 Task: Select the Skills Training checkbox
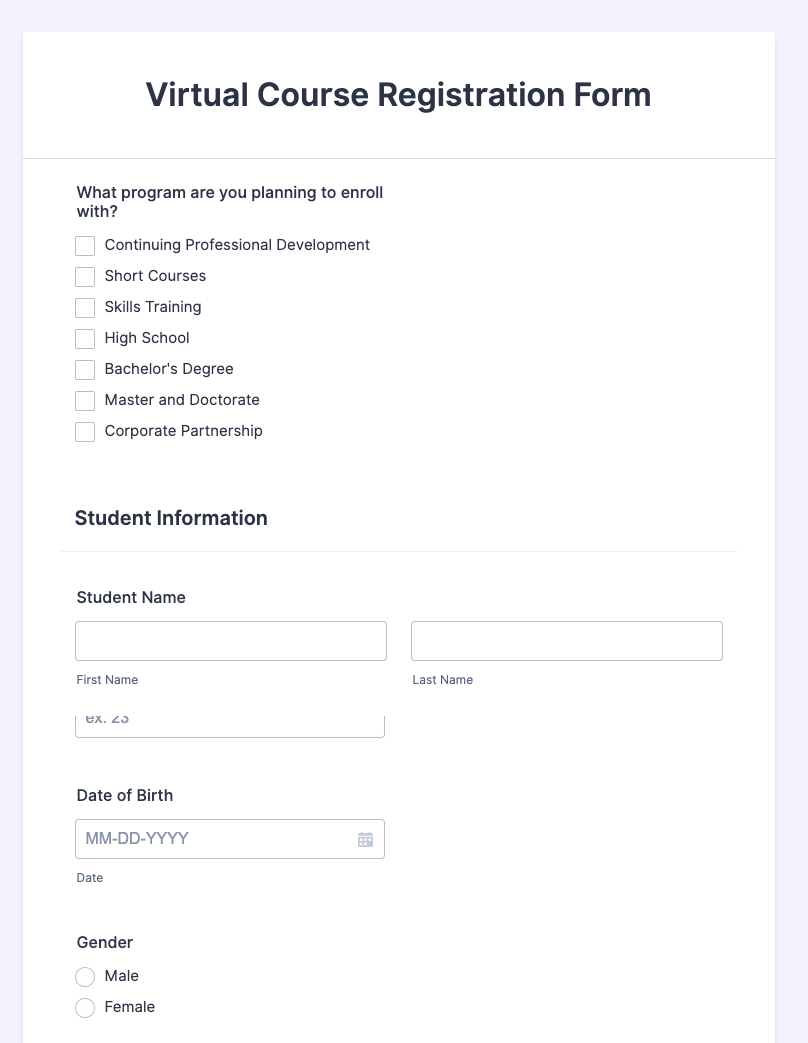(x=85, y=308)
